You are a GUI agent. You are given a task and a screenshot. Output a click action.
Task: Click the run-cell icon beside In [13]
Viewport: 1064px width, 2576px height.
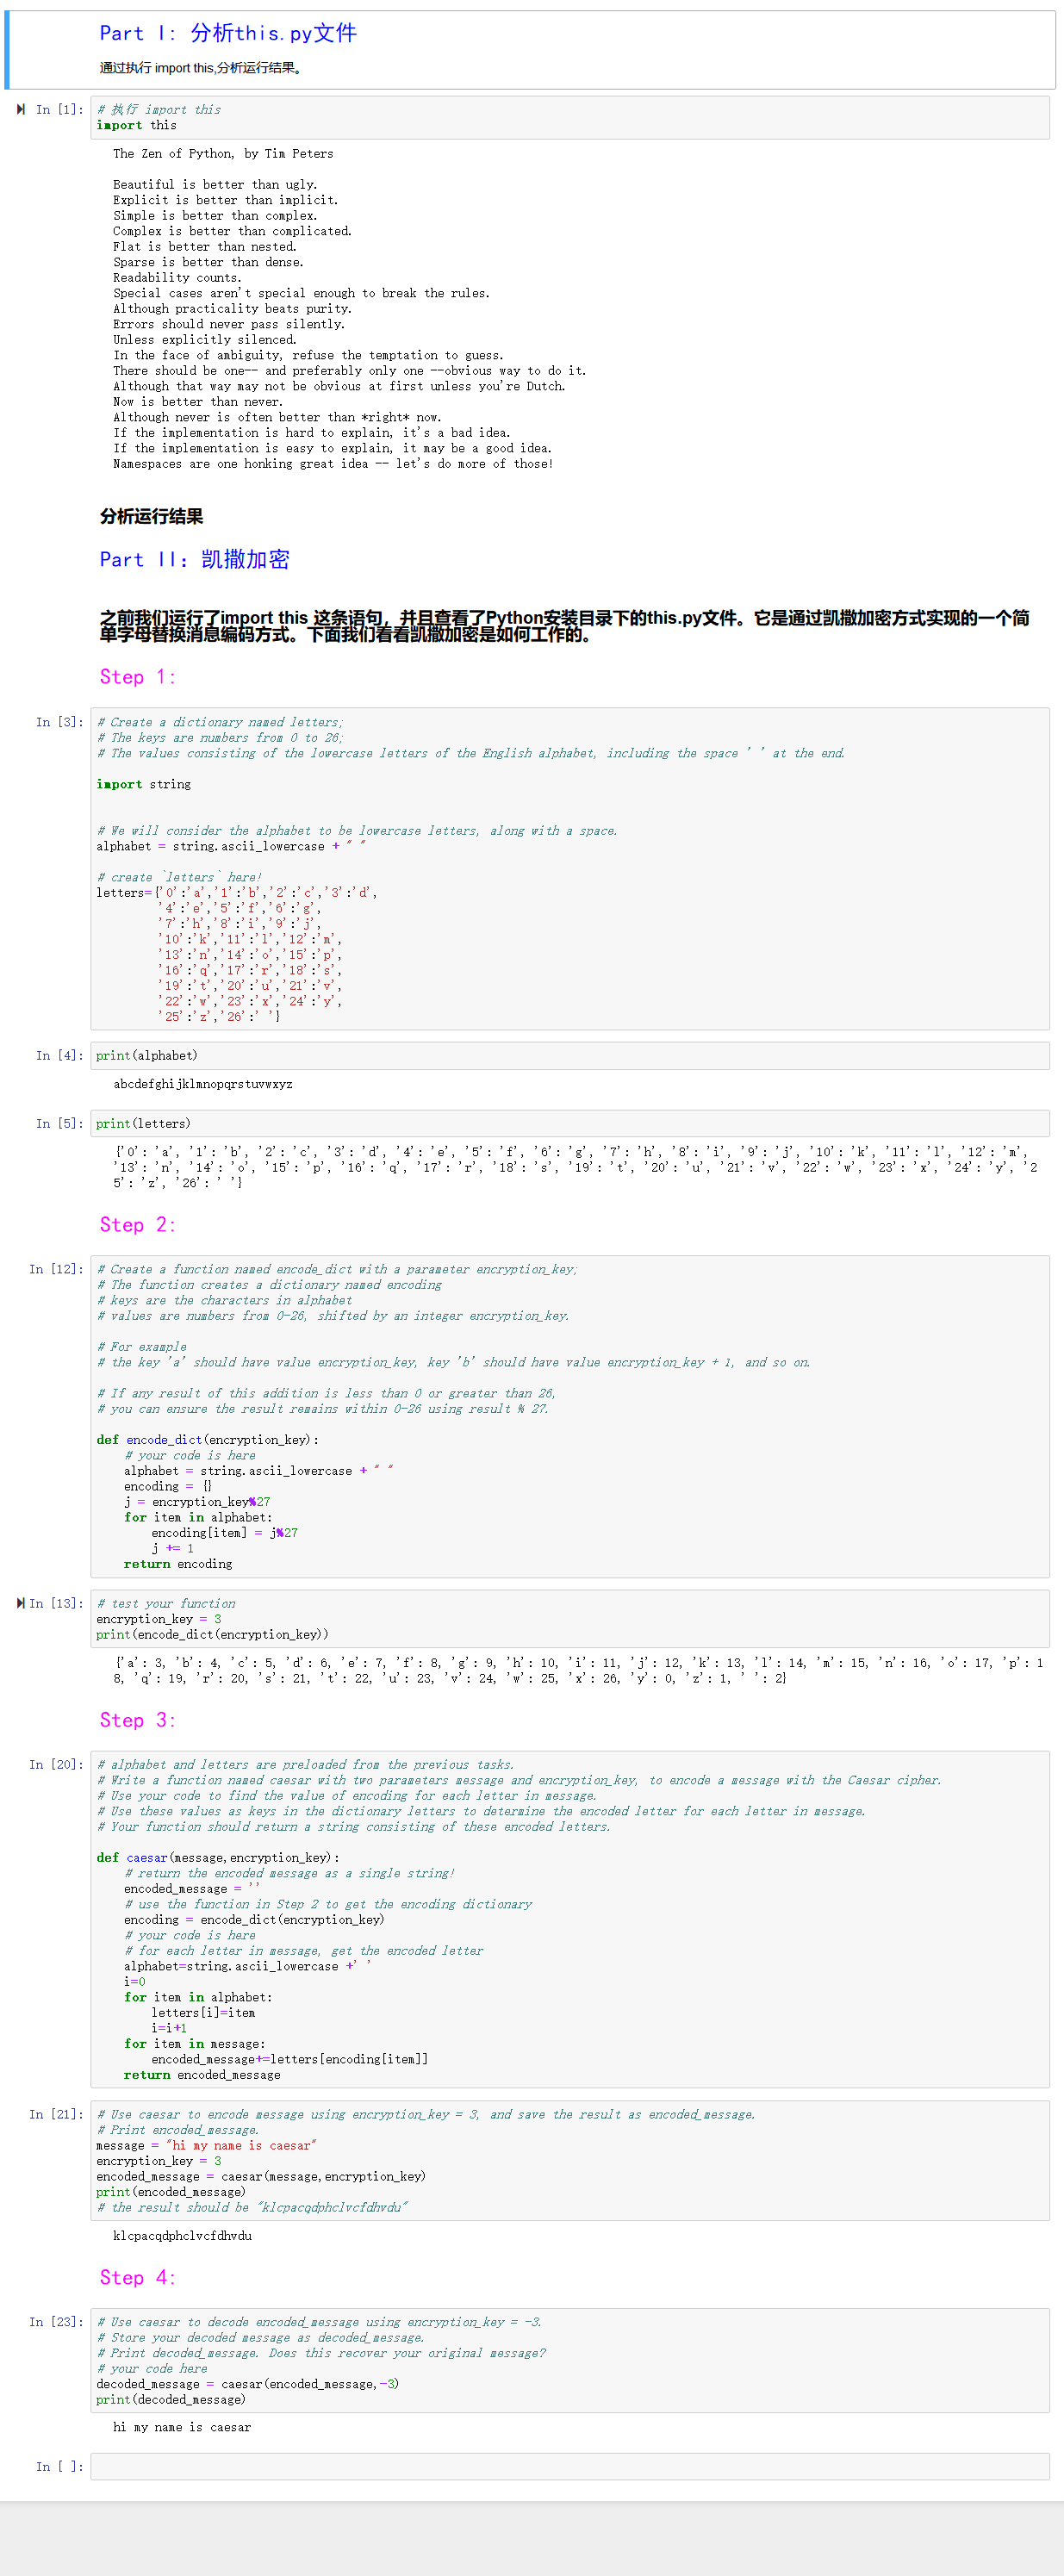[x=21, y=1603]
